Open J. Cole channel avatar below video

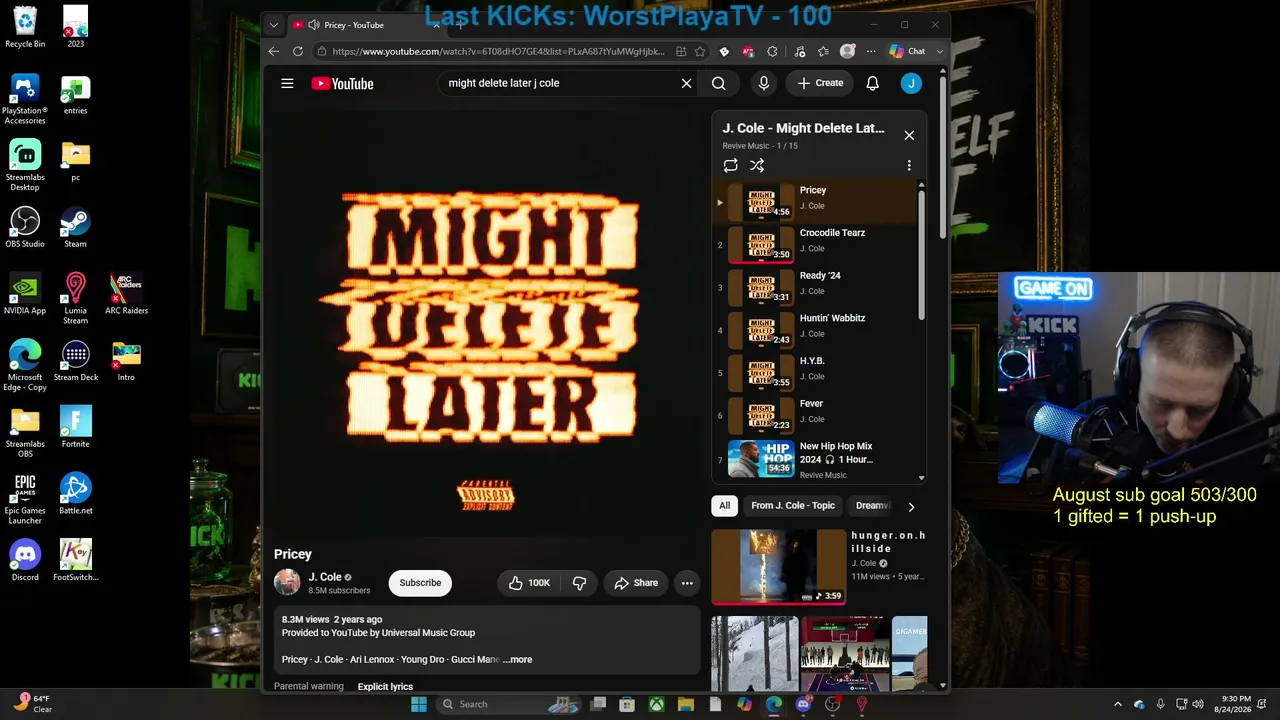[287, 582]
